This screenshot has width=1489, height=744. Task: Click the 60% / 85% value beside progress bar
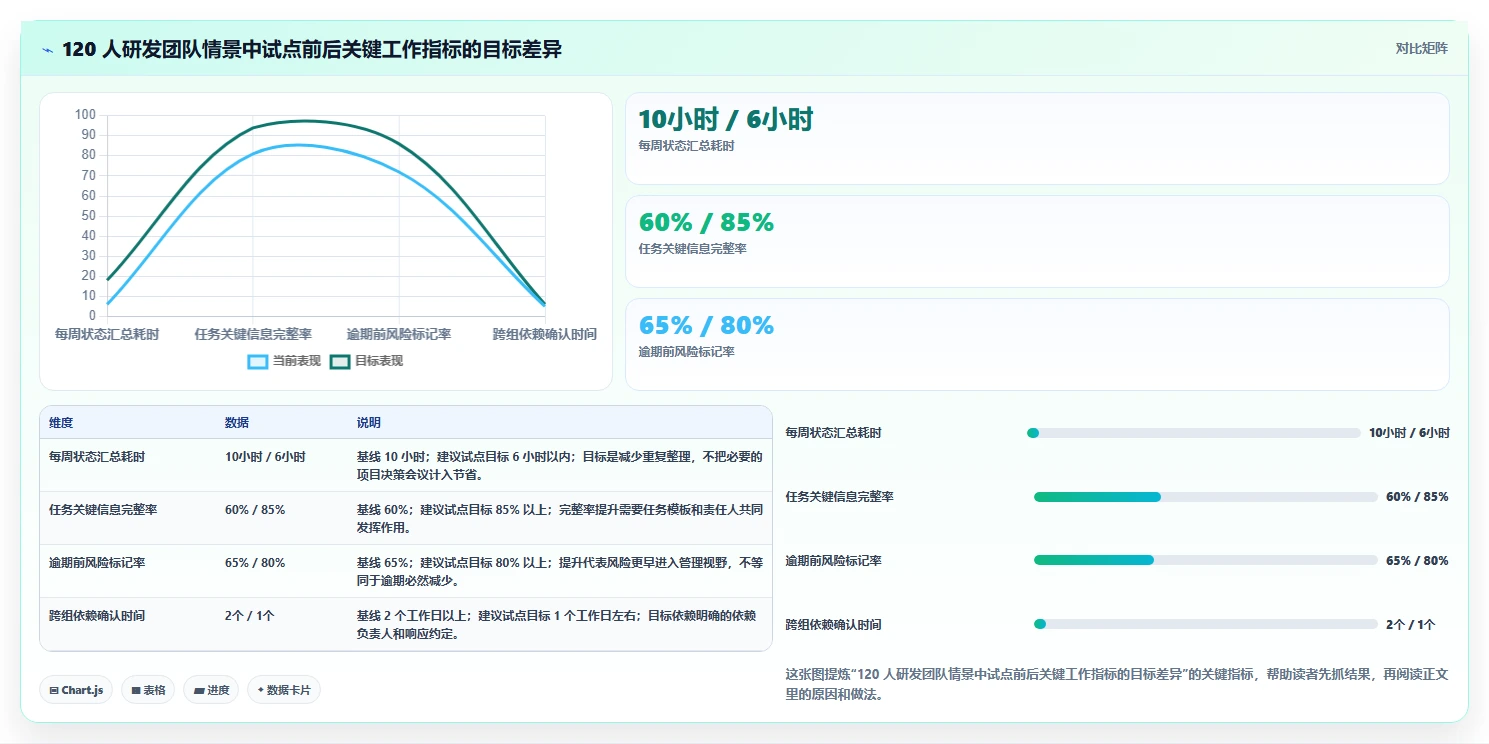pyautogui.click(x=1417, y=497)
